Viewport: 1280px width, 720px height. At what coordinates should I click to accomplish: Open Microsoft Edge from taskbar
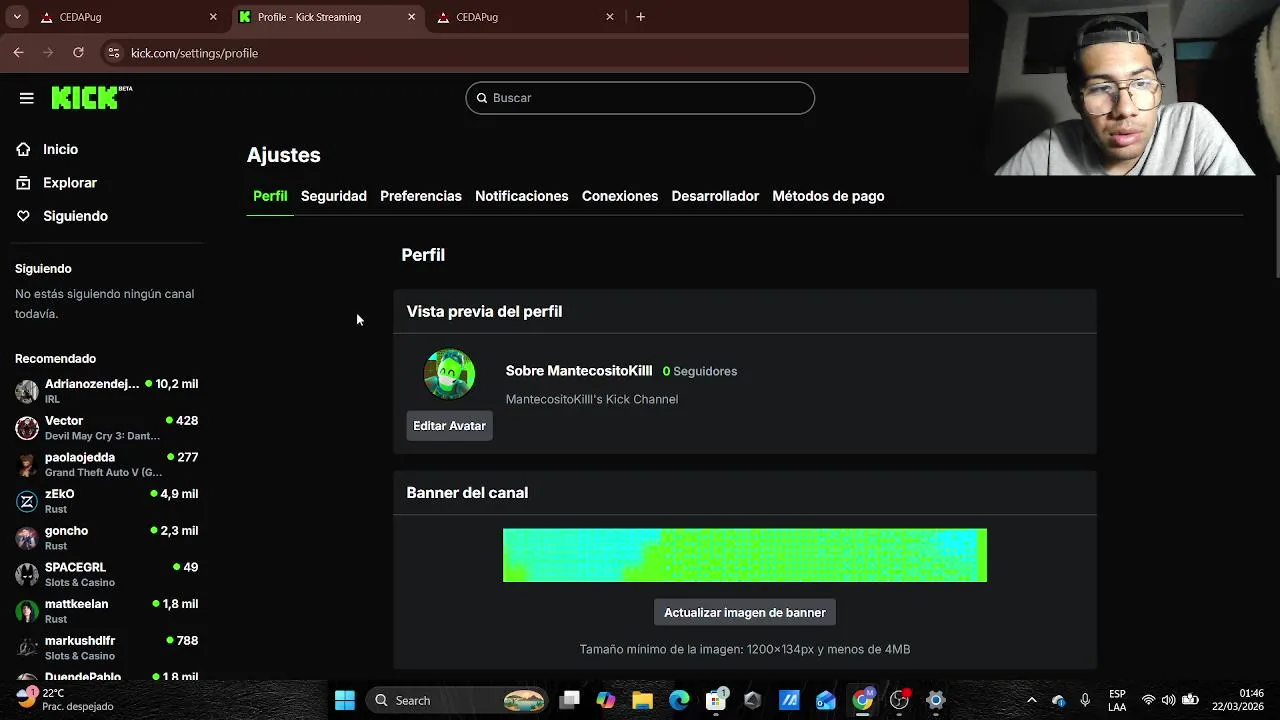[x=679, y=700]
